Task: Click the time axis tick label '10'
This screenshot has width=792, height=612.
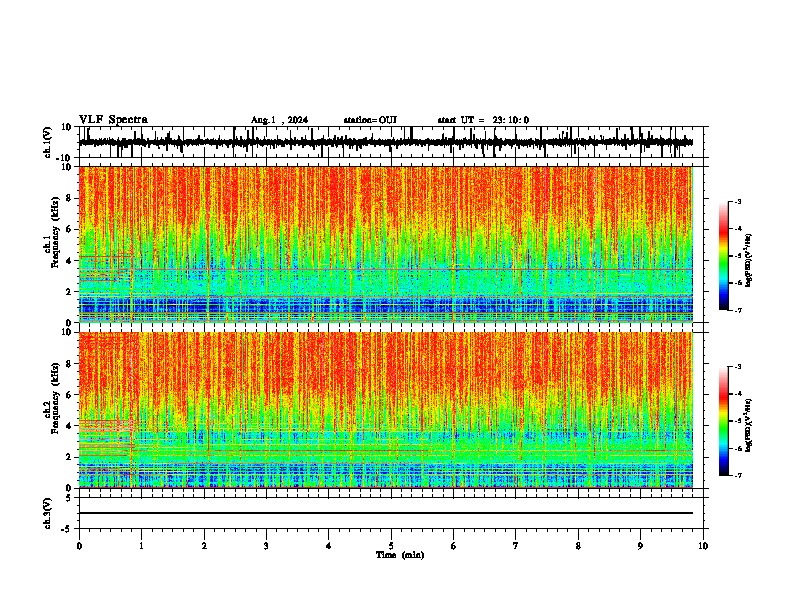Action: tap(703, 546)
